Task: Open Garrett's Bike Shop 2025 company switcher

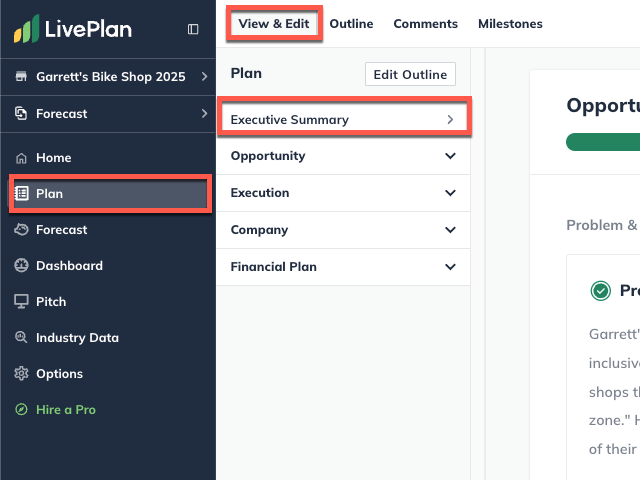Action: [108, 77]
